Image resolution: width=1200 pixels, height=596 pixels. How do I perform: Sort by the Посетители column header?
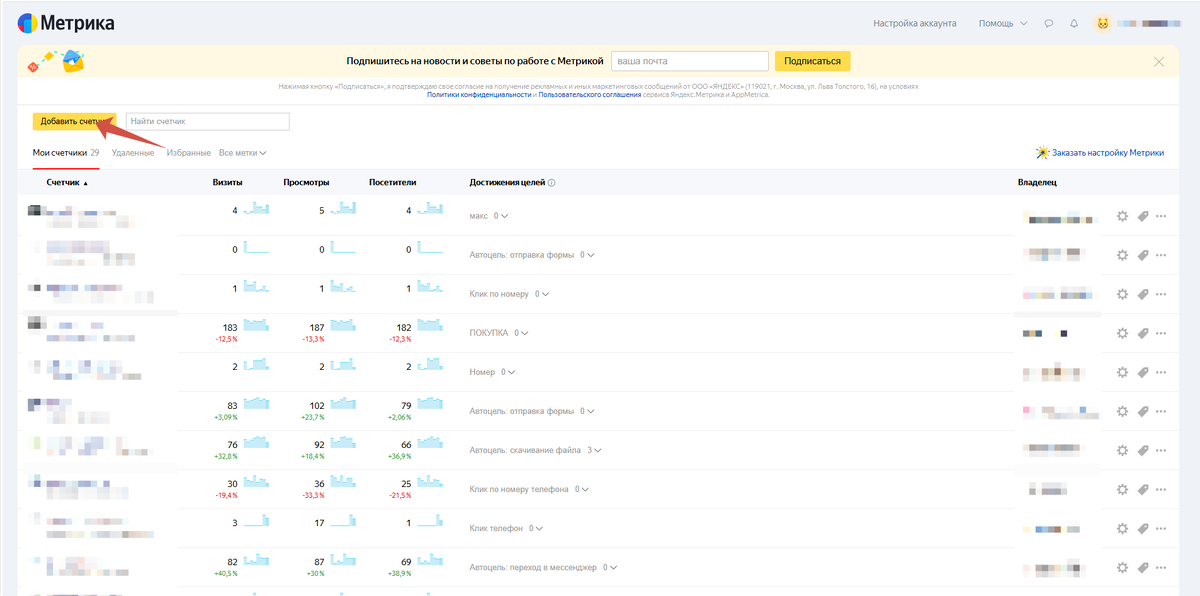(x=392, y=183)
